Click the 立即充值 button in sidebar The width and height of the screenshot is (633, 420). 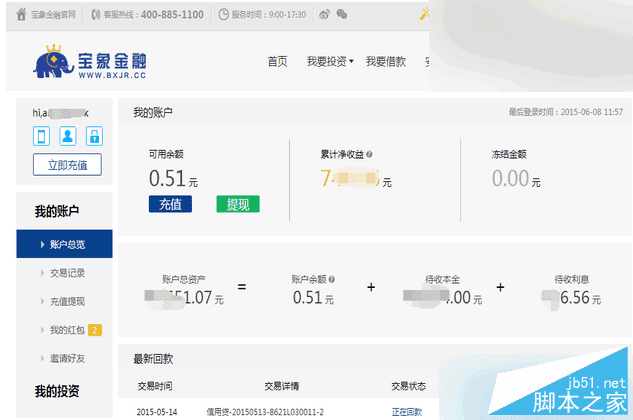pyautogui.click(x=67, y=165)
